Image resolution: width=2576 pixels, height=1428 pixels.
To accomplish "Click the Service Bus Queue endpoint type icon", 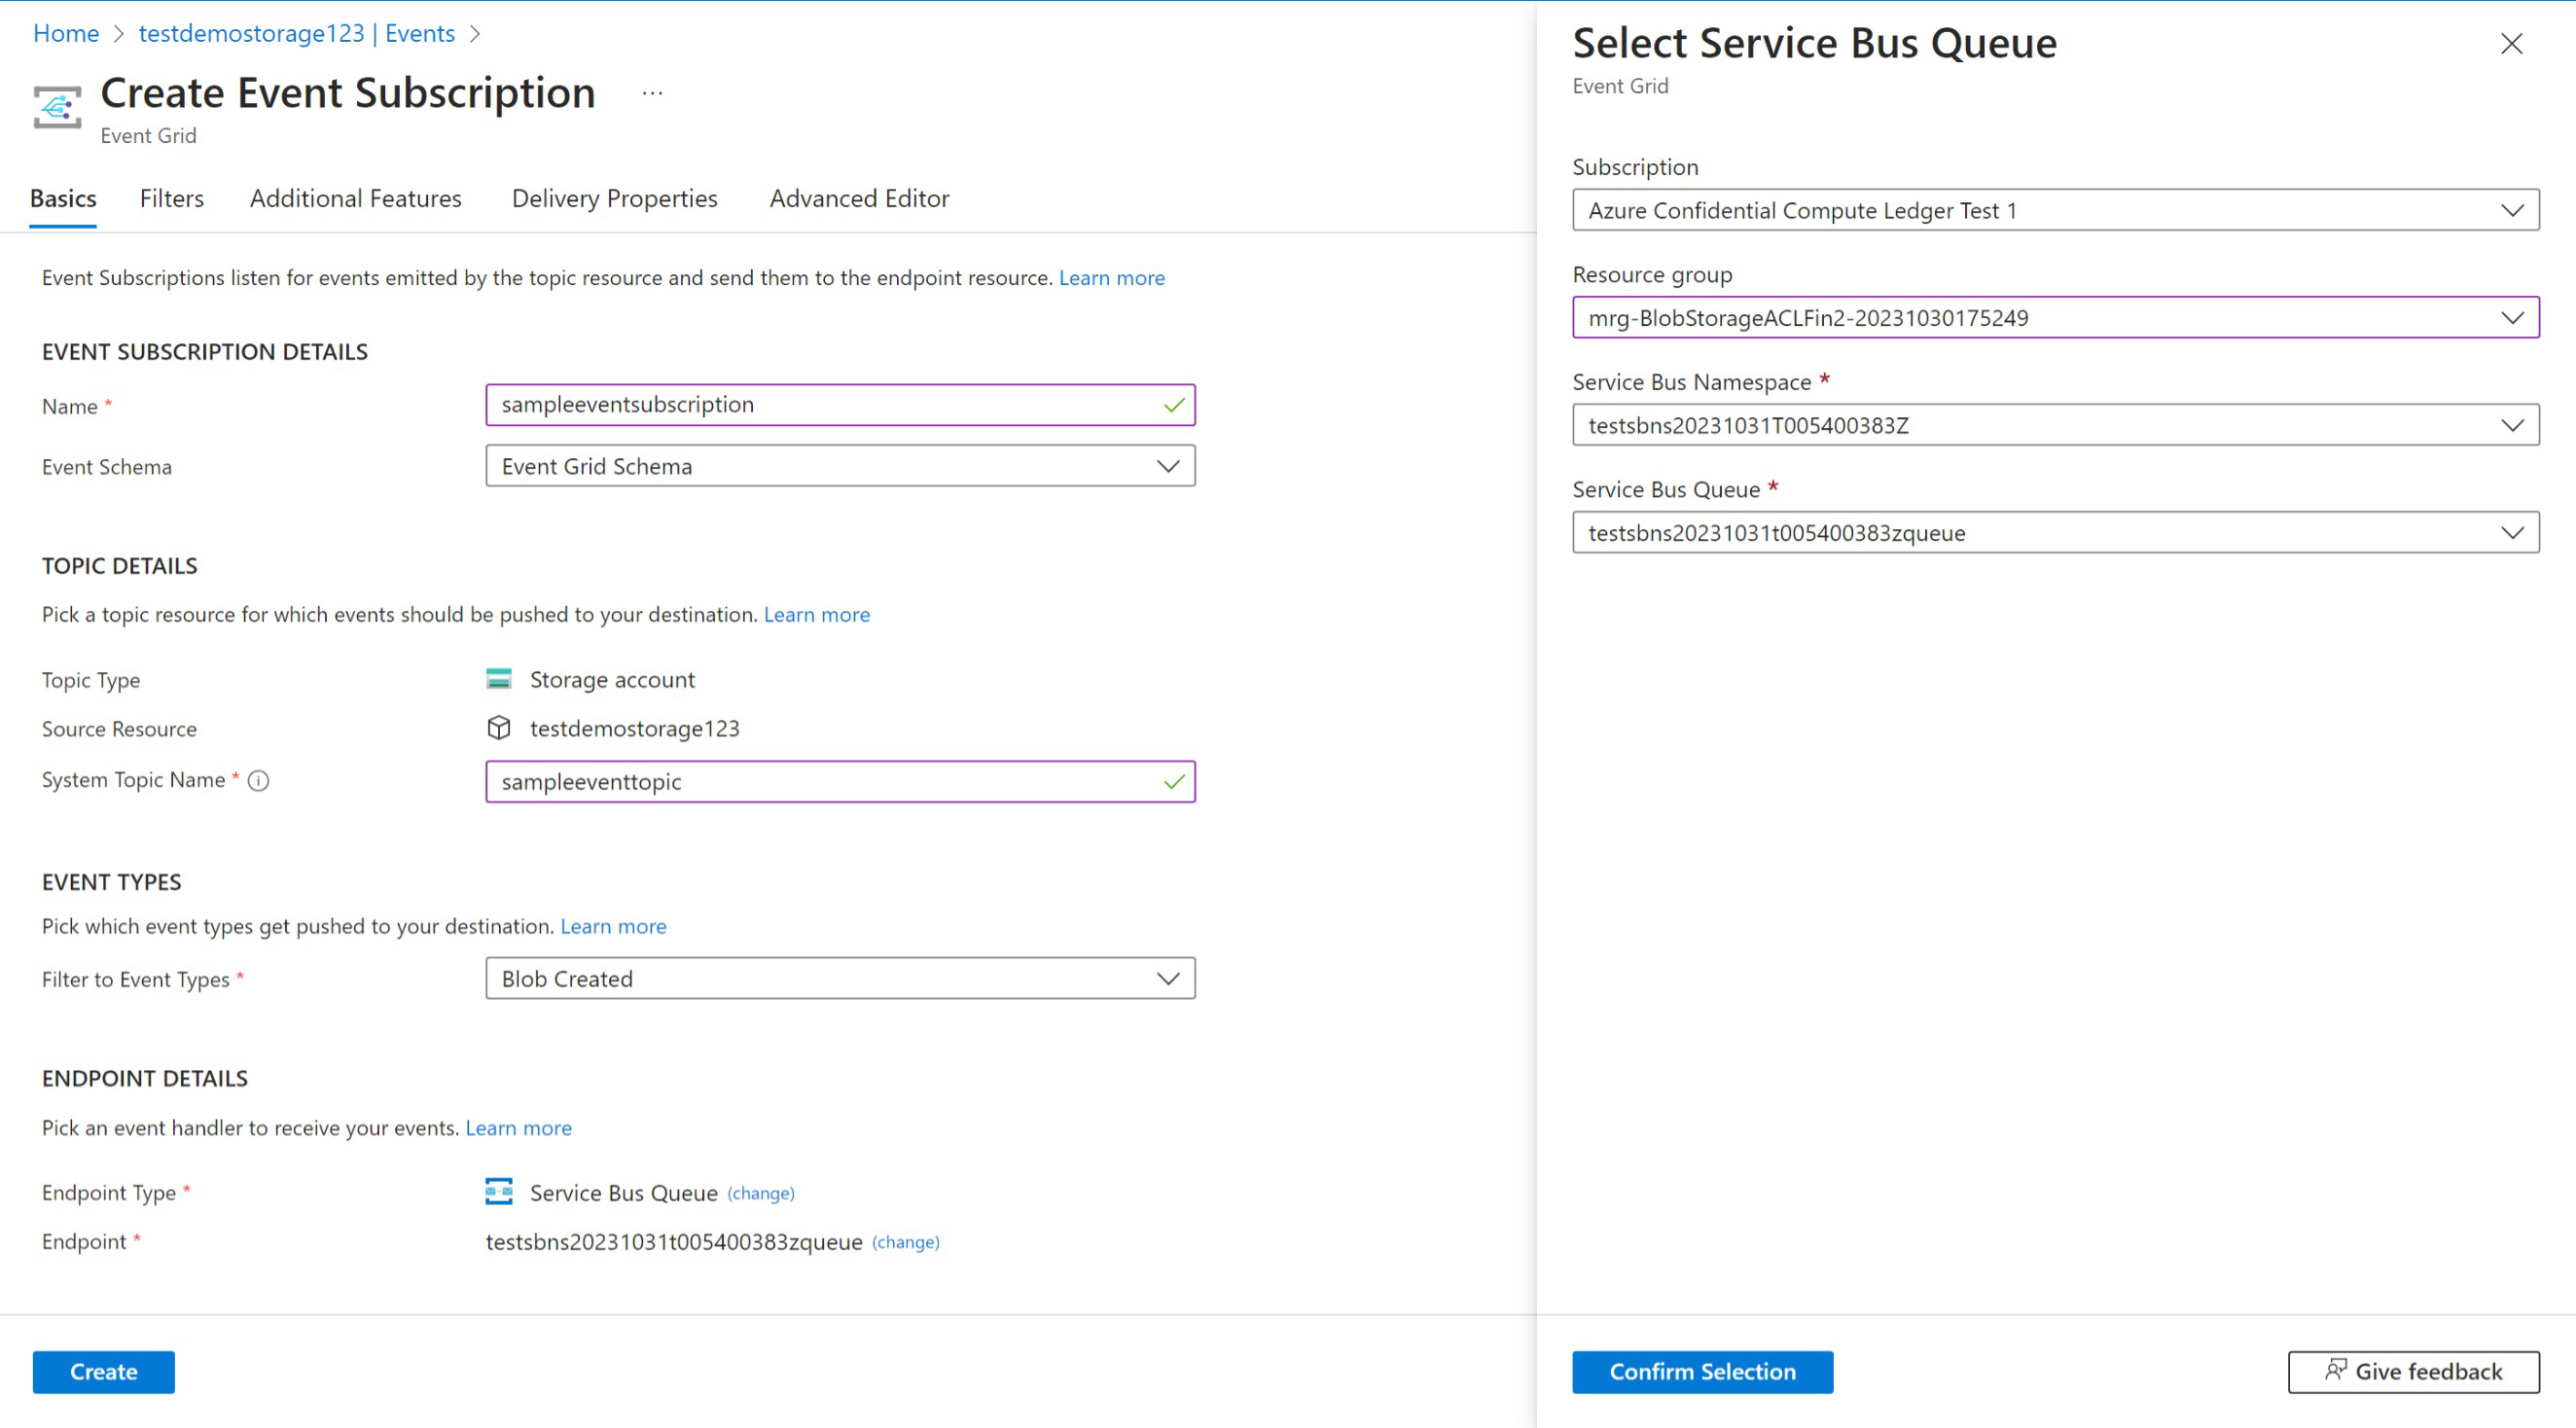I will pos(499,1193).
